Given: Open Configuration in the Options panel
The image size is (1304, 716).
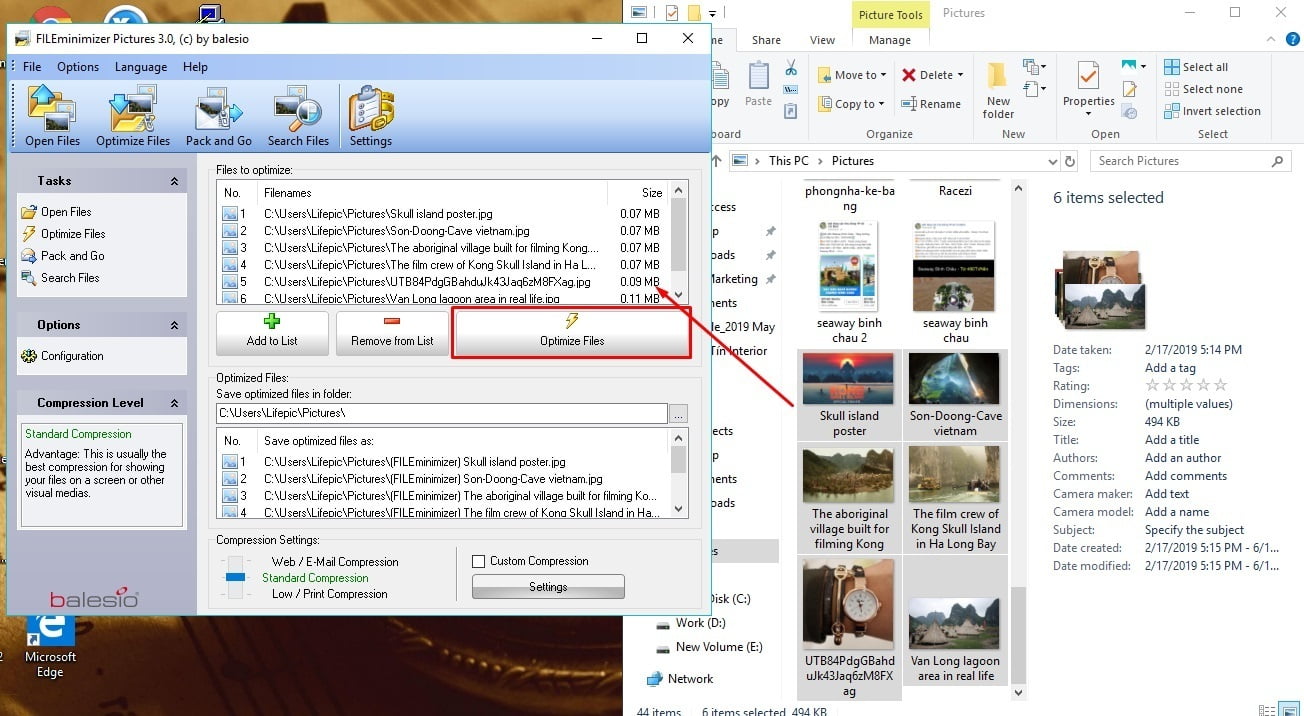Looking at the screenshot, I should click(62, 356).
